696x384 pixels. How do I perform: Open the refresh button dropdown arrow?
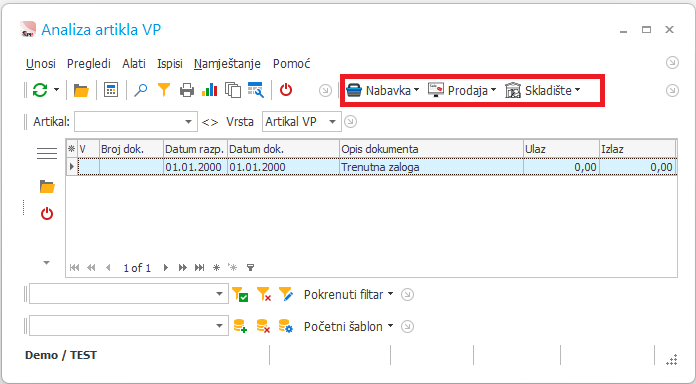coord(56,90)
